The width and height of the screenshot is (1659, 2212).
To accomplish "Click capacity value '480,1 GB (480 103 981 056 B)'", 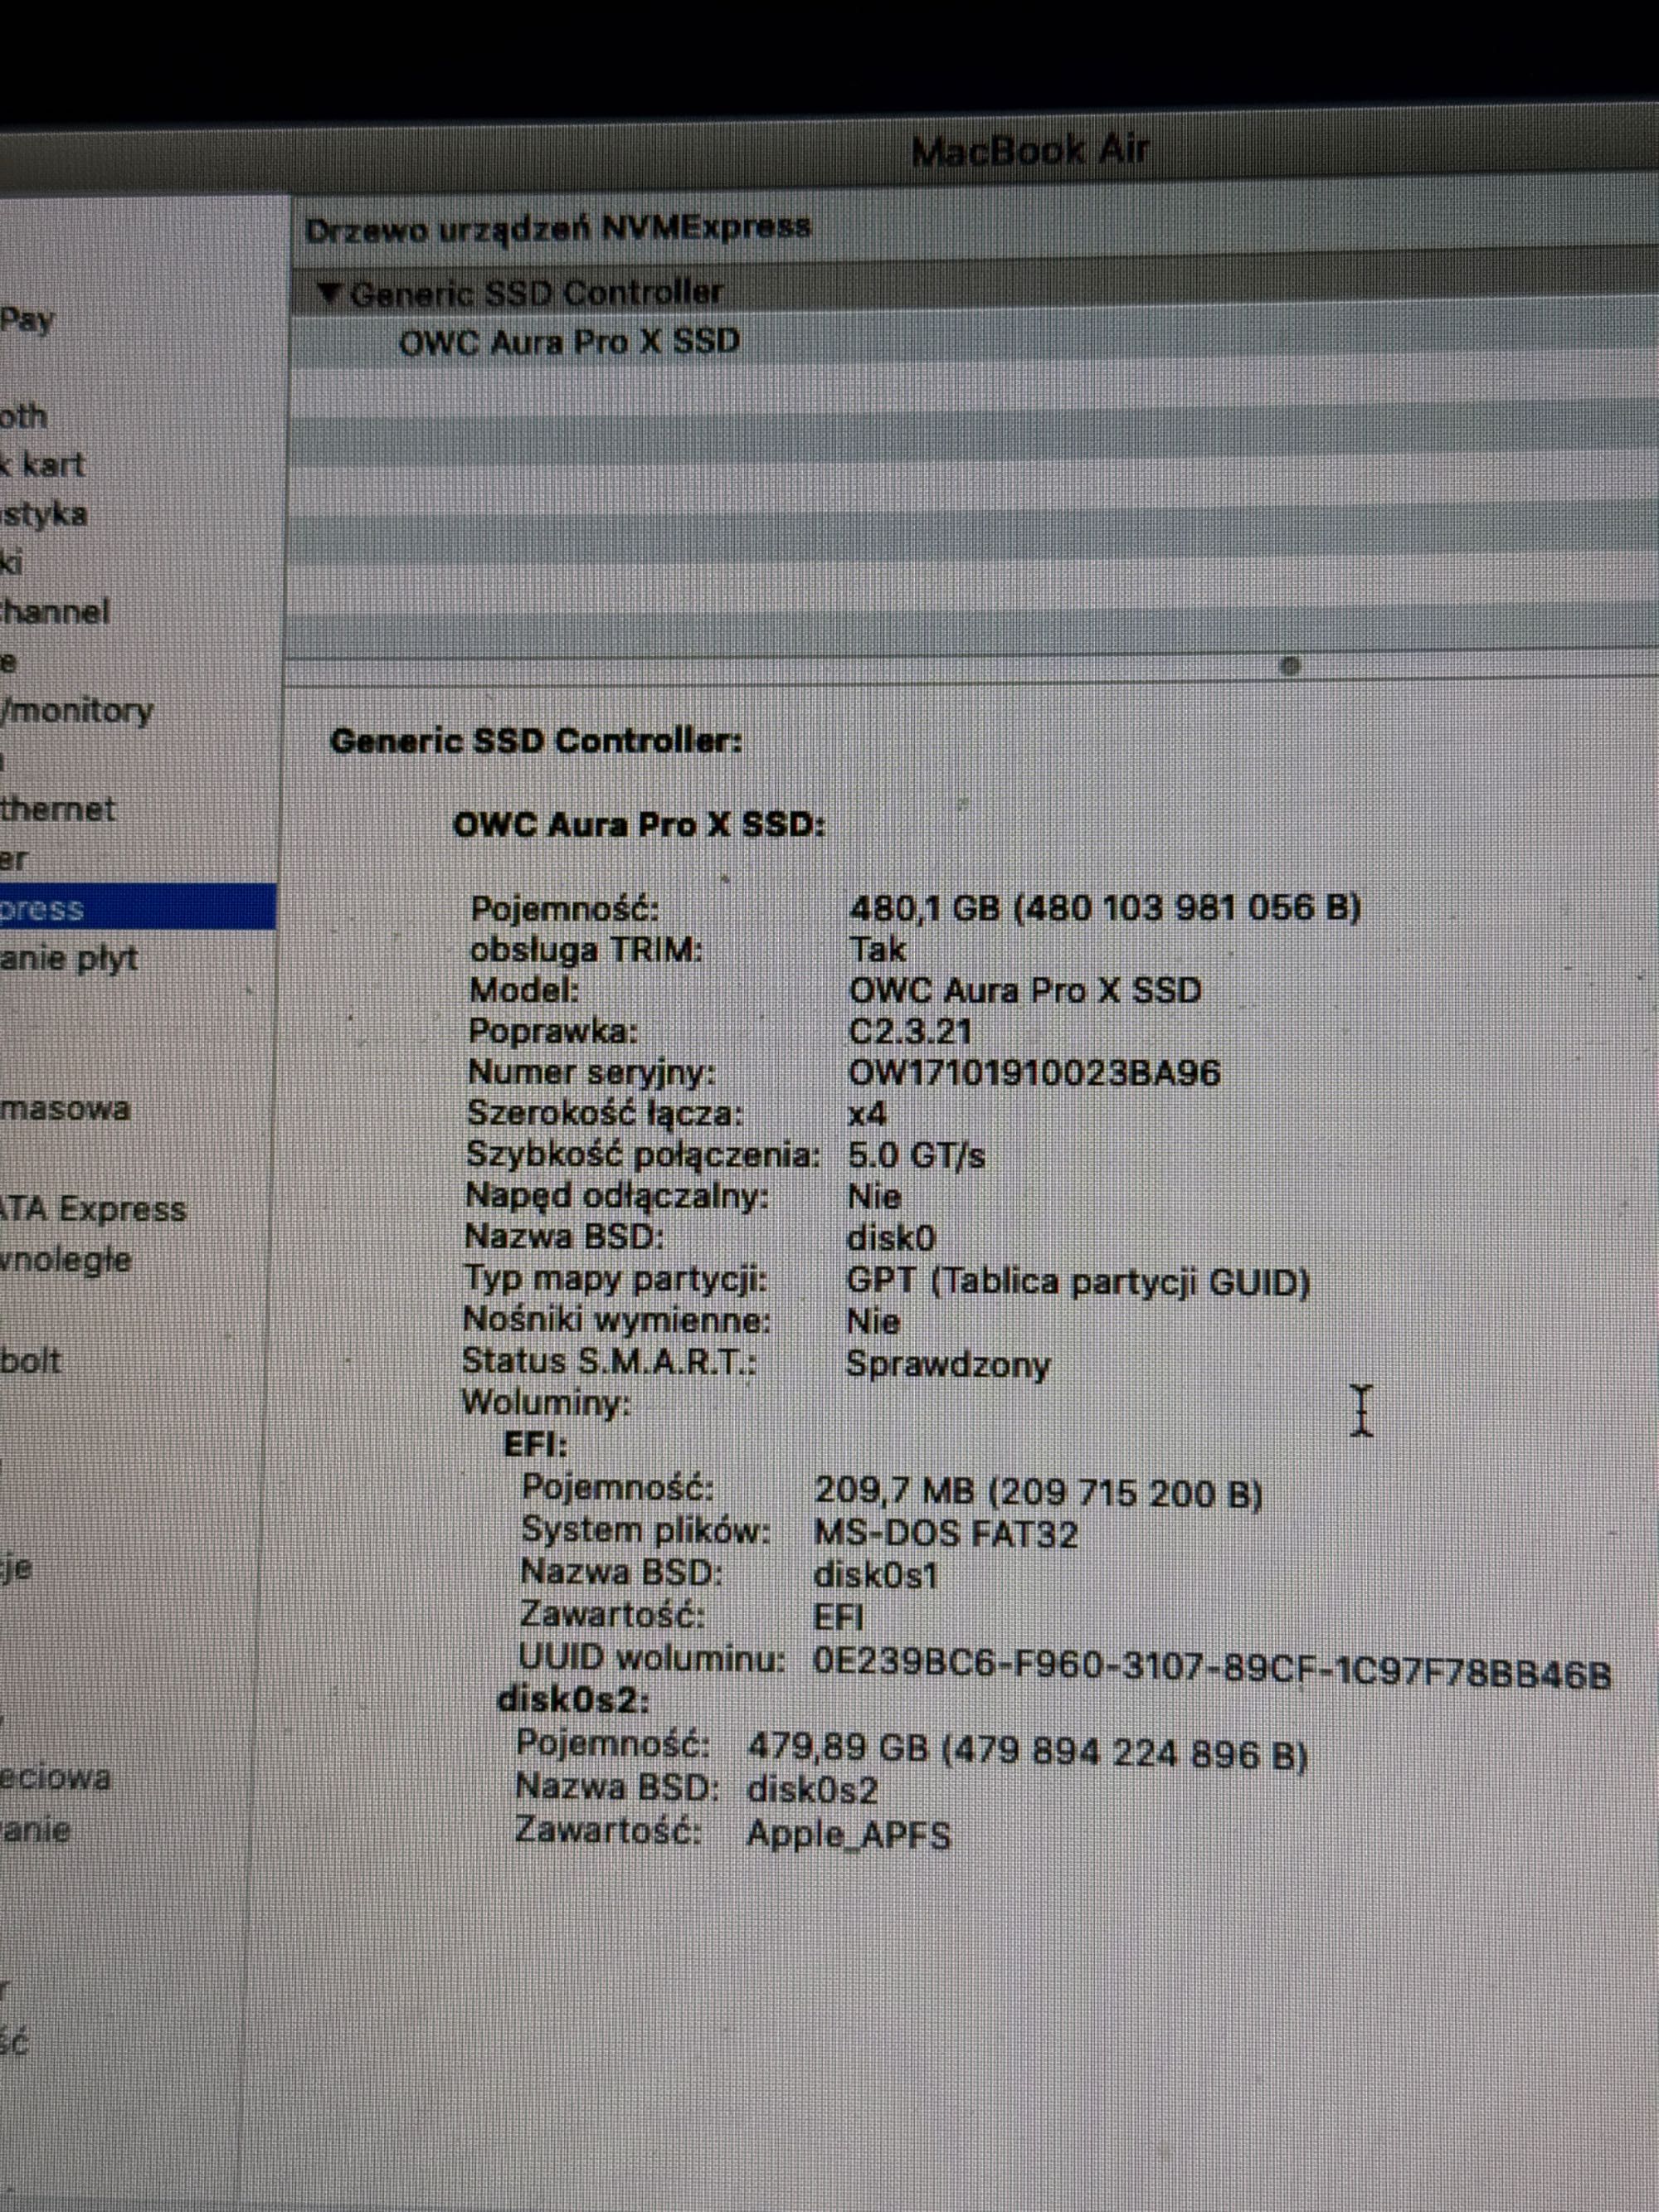I will [x=1105, y=907].
